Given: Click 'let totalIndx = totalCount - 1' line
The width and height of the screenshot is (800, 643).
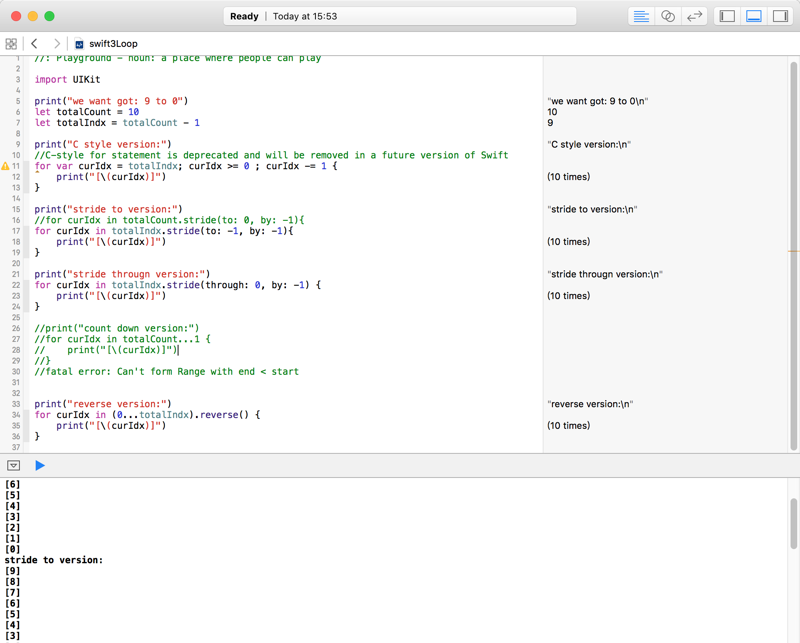Looking at the screenshot, I should coord(117,122).
